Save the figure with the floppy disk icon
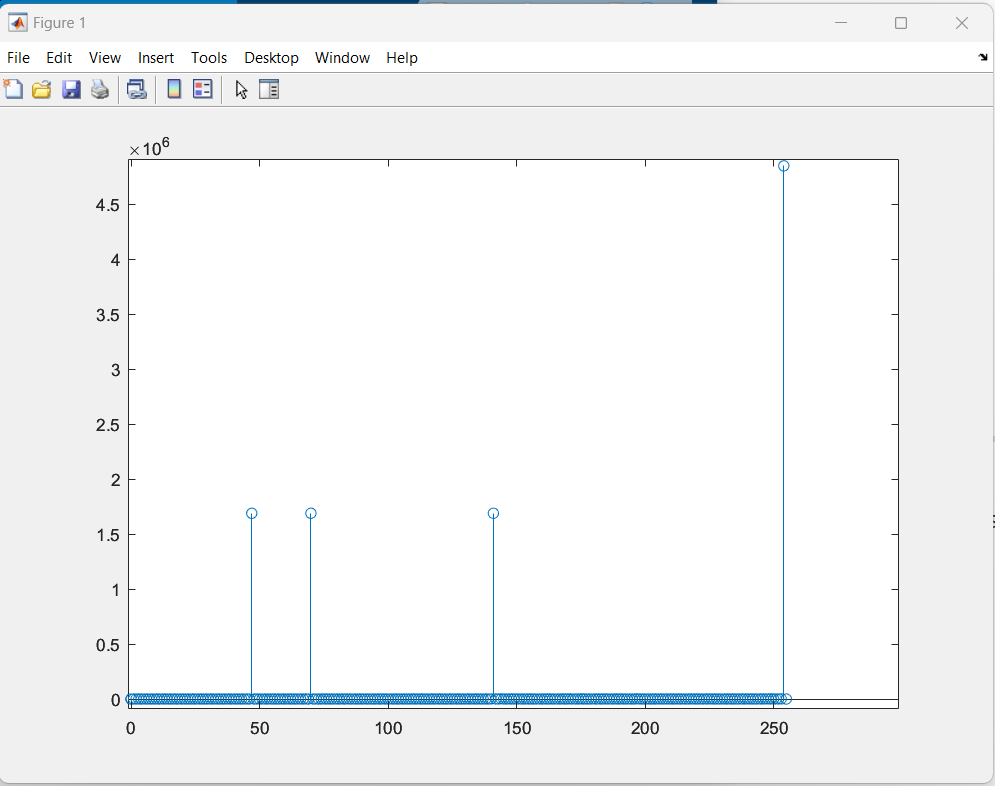Image resolution: width=995 pixels, height=786 pixels. click(x=71, y=89)
